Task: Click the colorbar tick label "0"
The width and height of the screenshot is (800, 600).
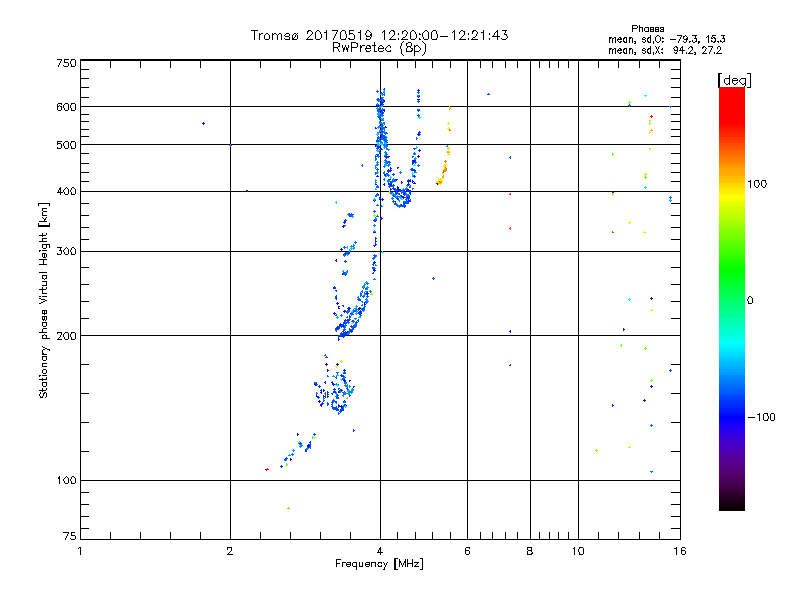Action: (x=749, y=301)
